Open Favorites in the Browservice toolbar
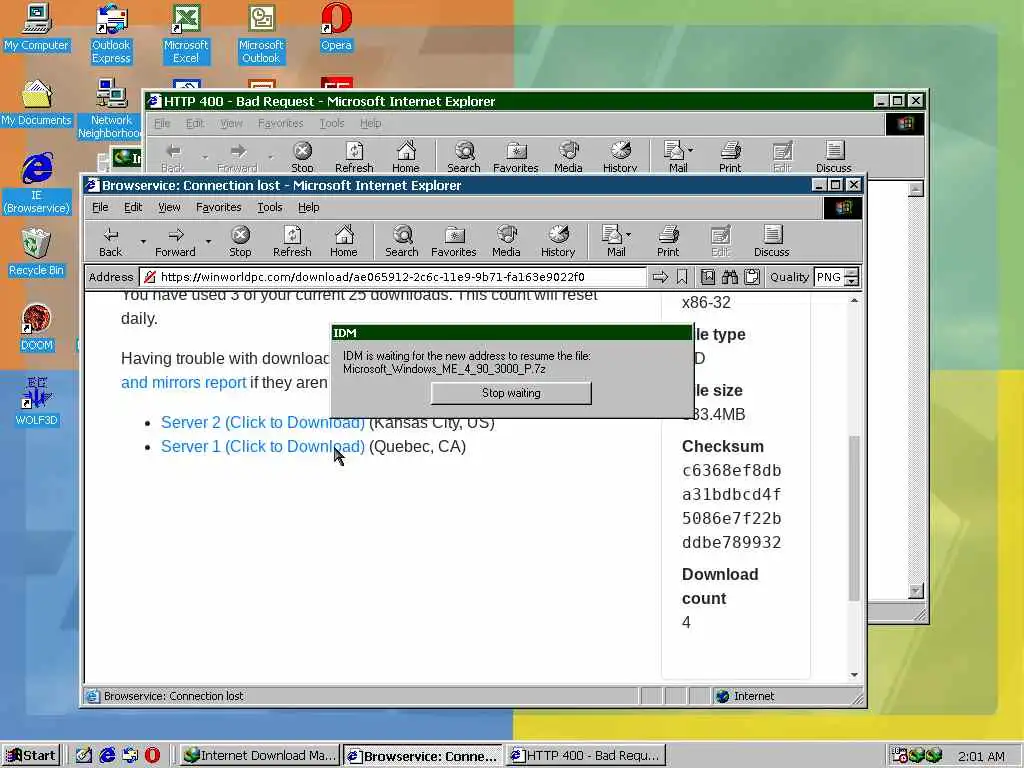Image resolution: width=1024 pixels, height=768 pixels. pyautogui.click(x=453, y=241)
